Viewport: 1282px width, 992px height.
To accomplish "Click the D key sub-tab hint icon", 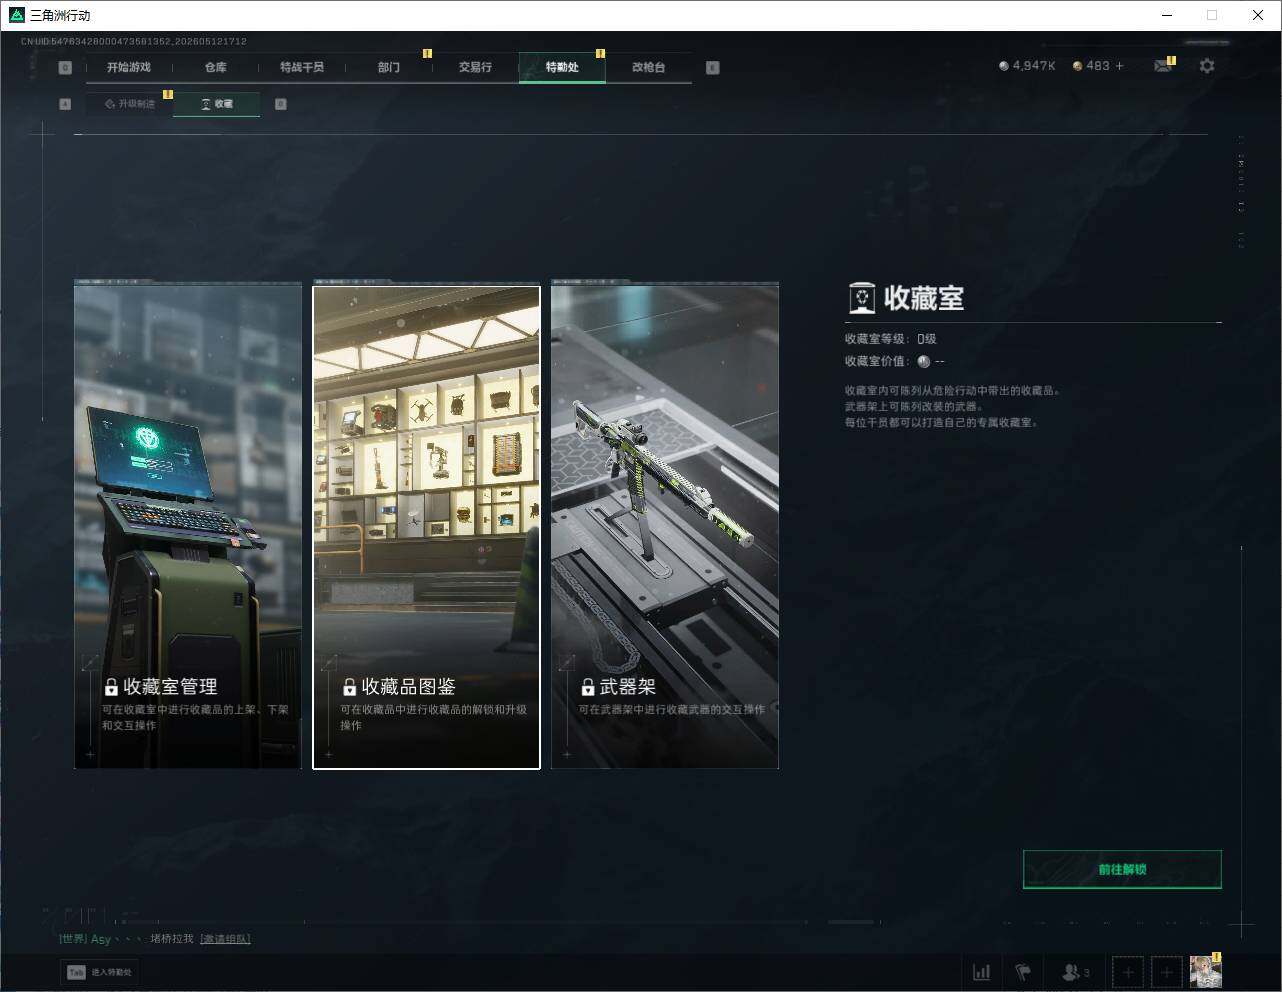I will [x=281, y=104].
